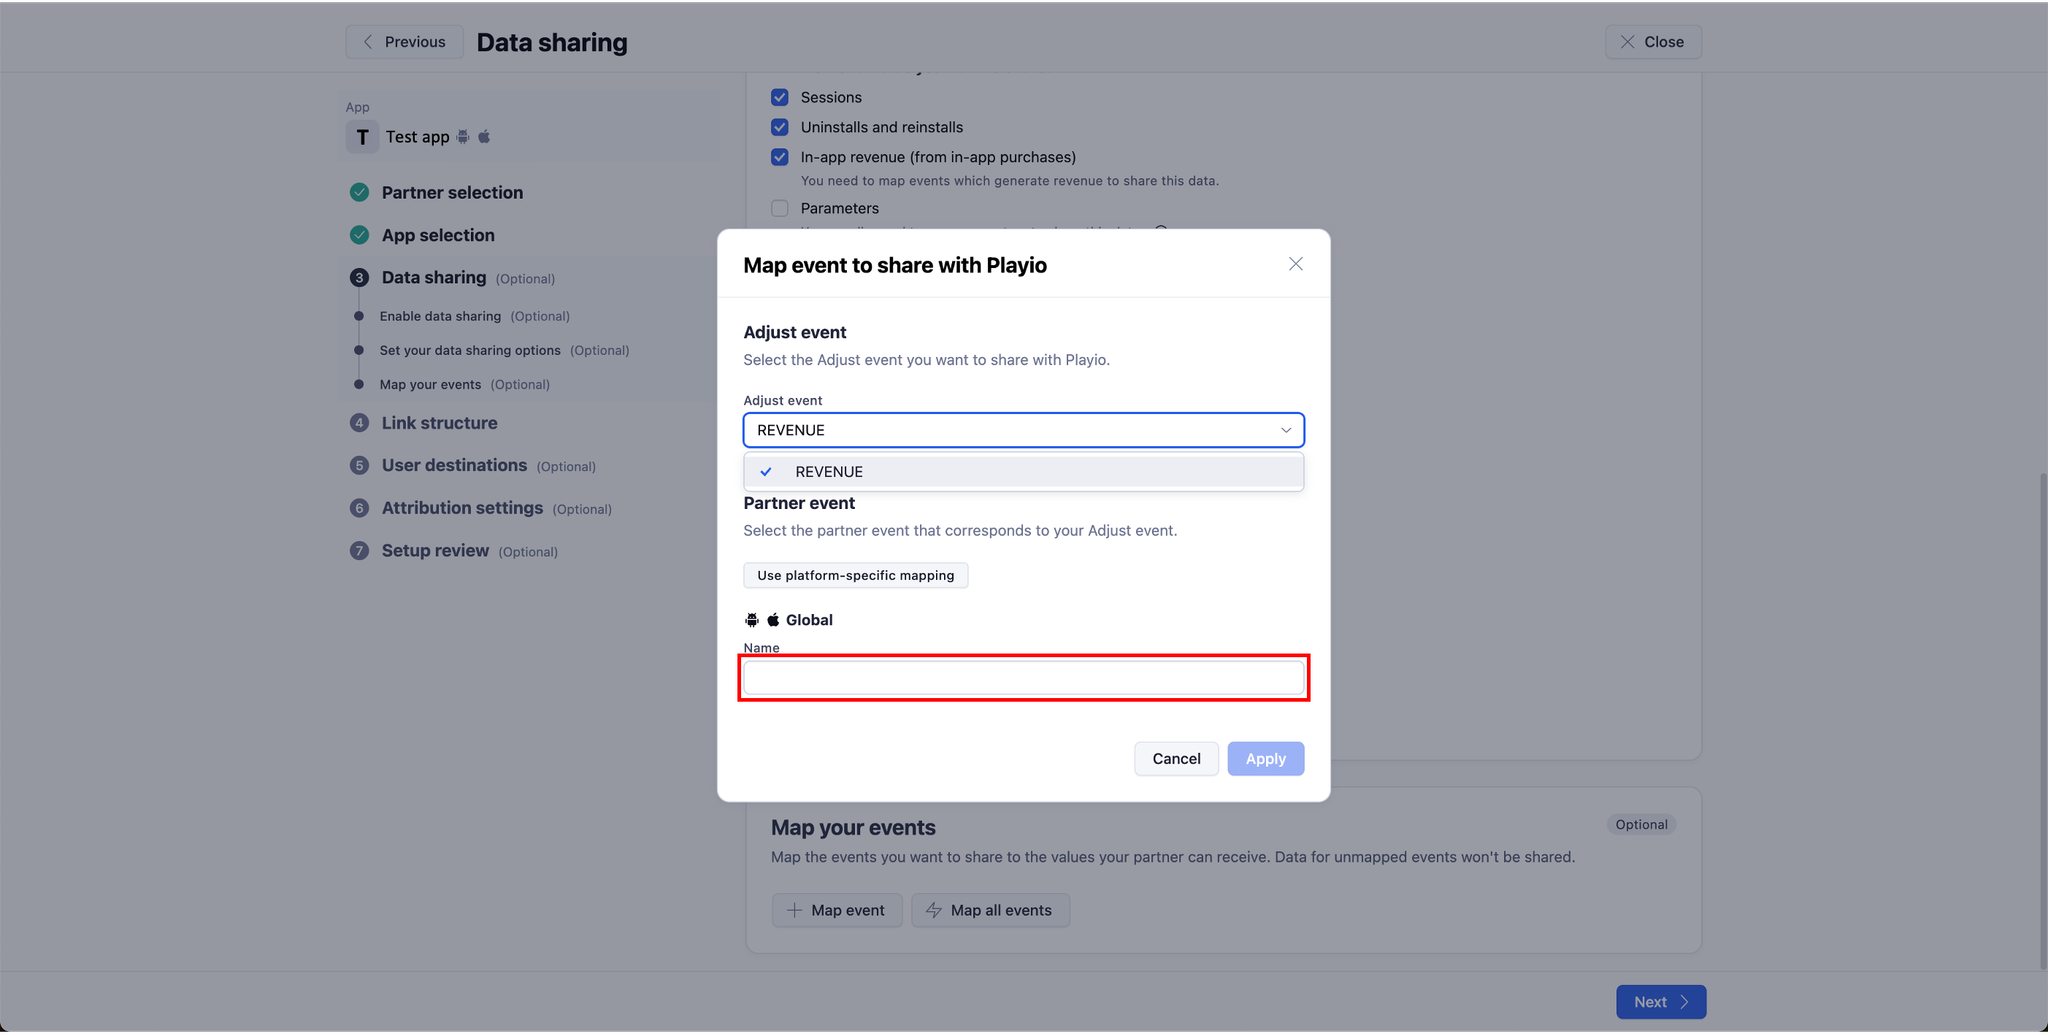
Task: Click the step 4 number badge
Action: (359, 423)
